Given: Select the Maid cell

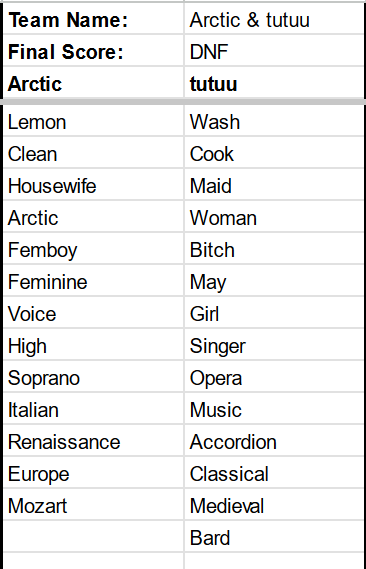Looking at the screenshot, I should tap(274, 185).
